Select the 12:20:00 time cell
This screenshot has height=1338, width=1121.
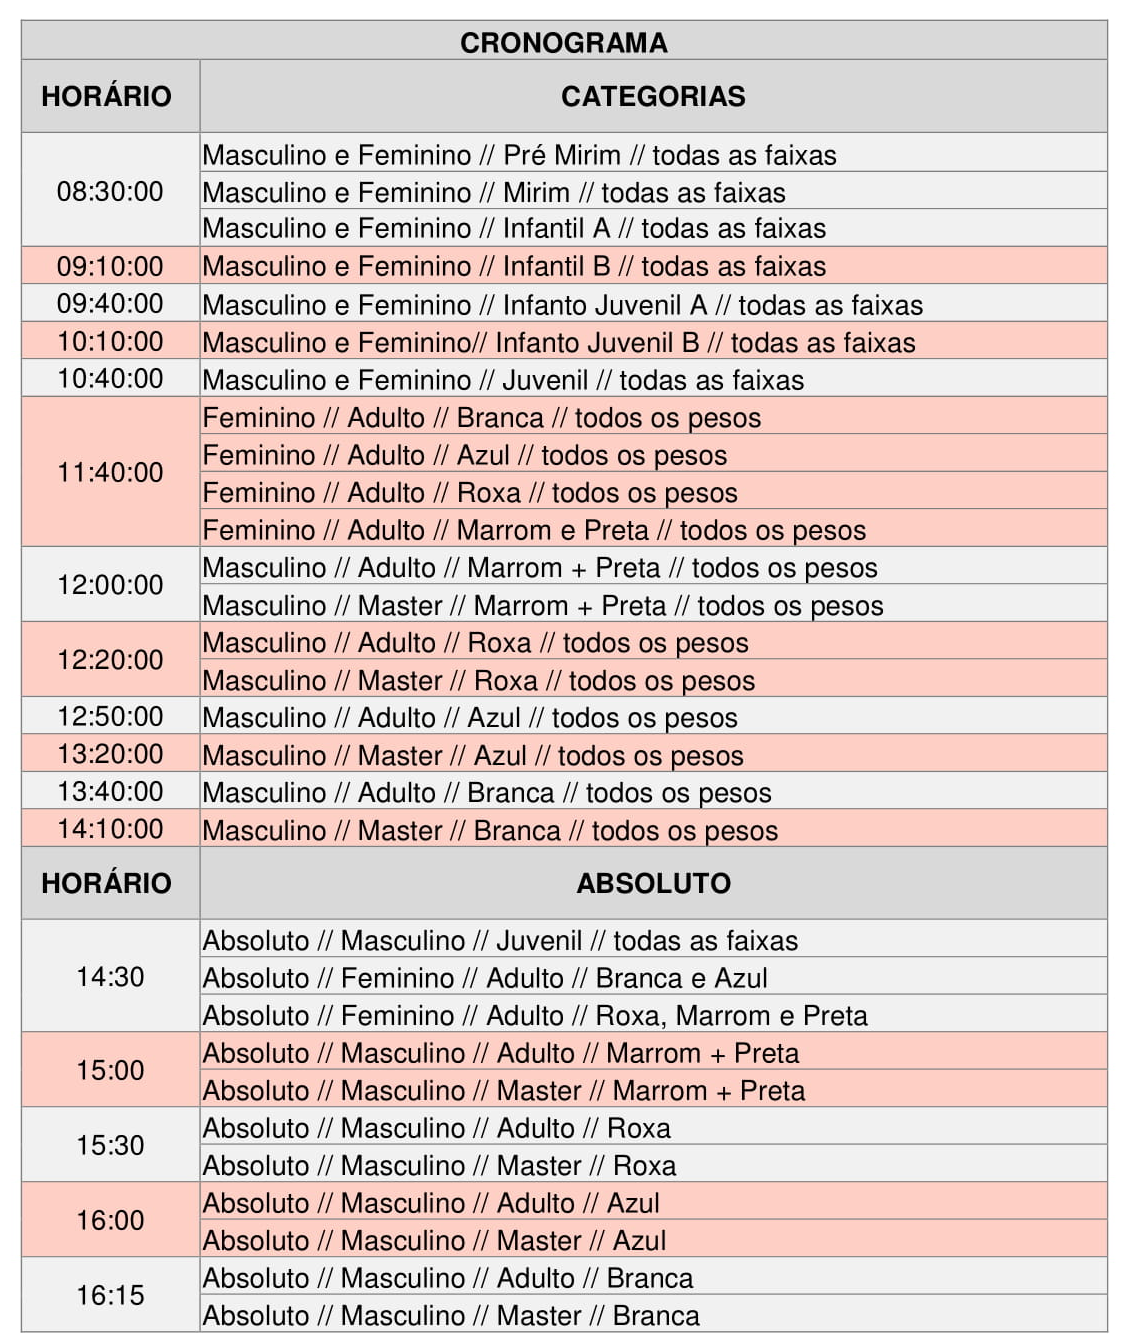(x=110, y=660)
